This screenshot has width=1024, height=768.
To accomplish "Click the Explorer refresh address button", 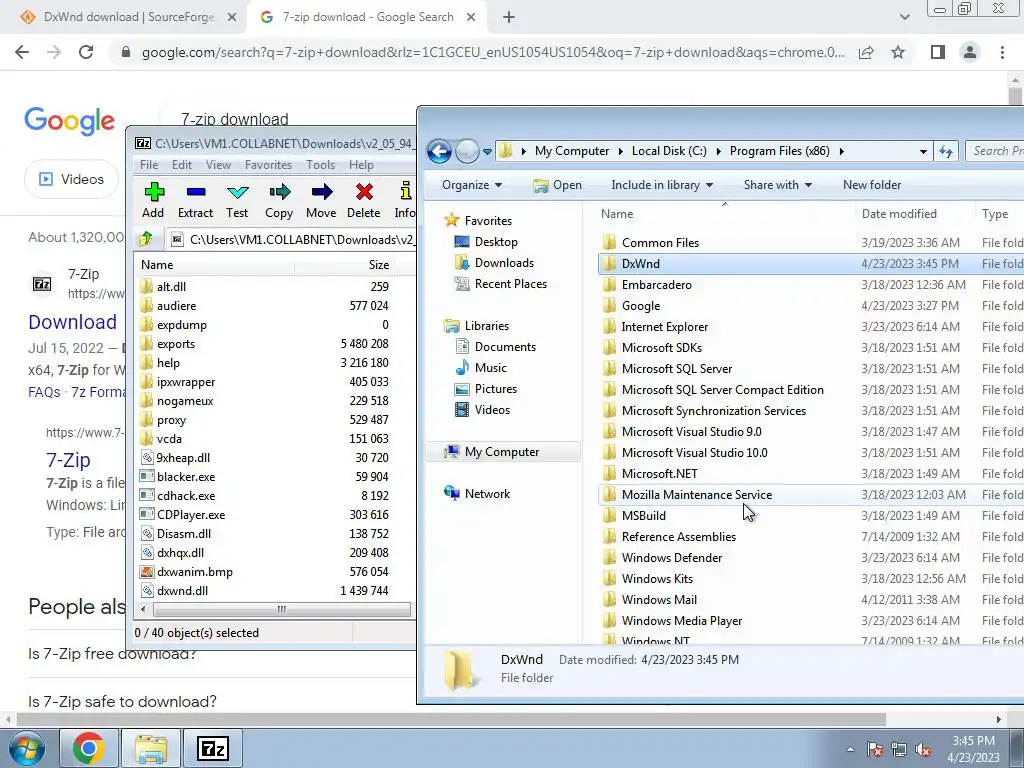I will pos(946,152).
